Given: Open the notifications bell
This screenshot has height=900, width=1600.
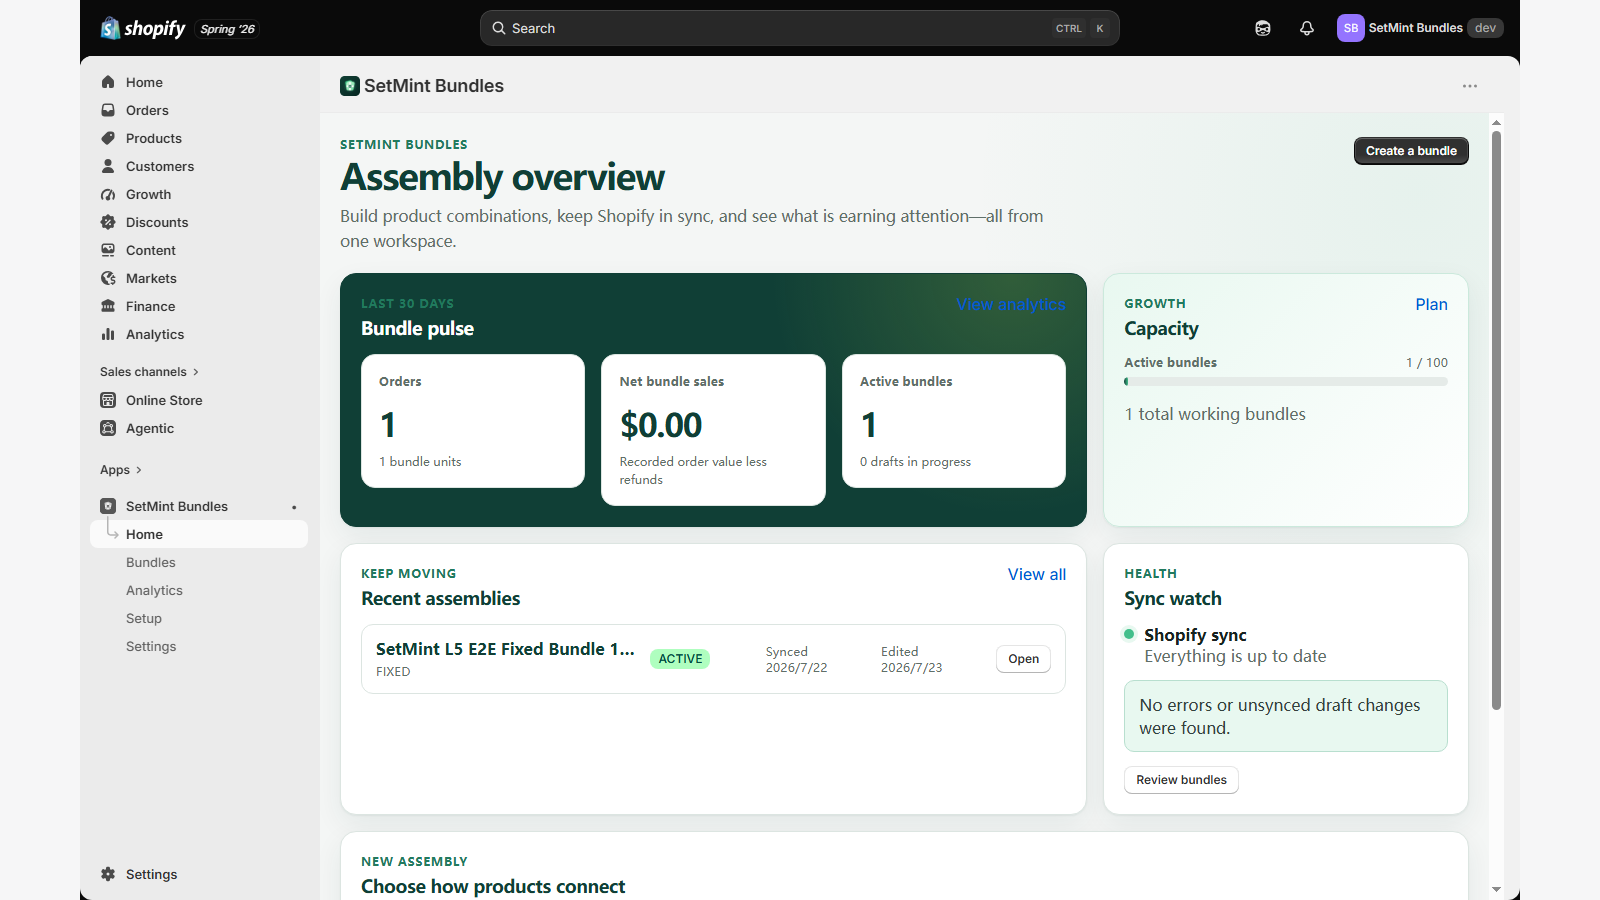Looking at the screenshot, I should click(x=1307, y=28).
